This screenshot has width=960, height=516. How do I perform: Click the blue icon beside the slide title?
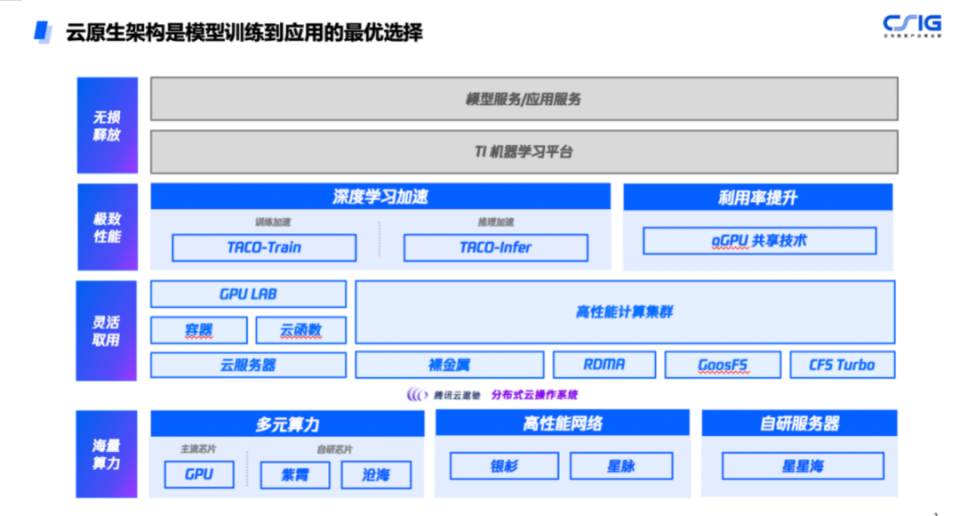[x=42, y=31]
